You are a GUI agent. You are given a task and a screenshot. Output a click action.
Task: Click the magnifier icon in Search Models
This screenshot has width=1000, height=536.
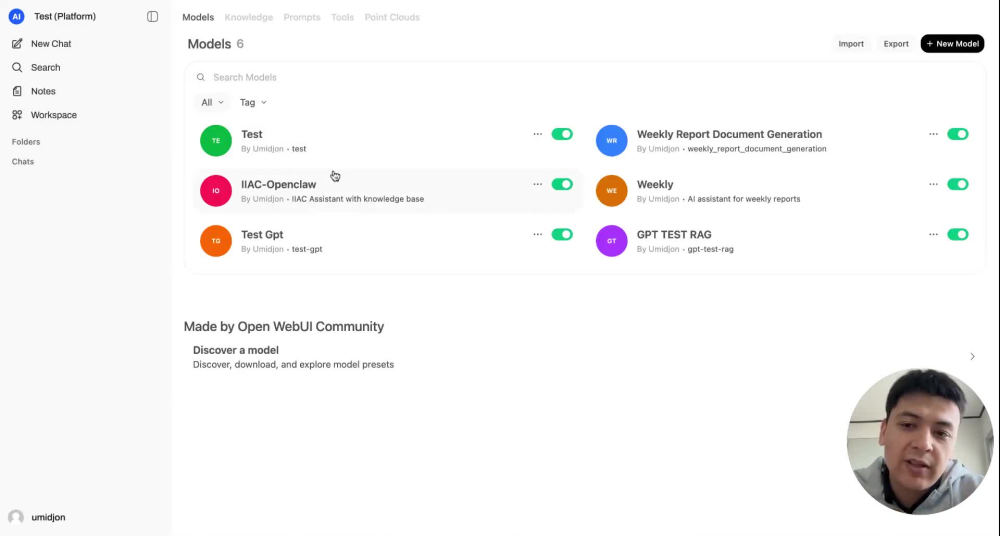tap(201, 77)
